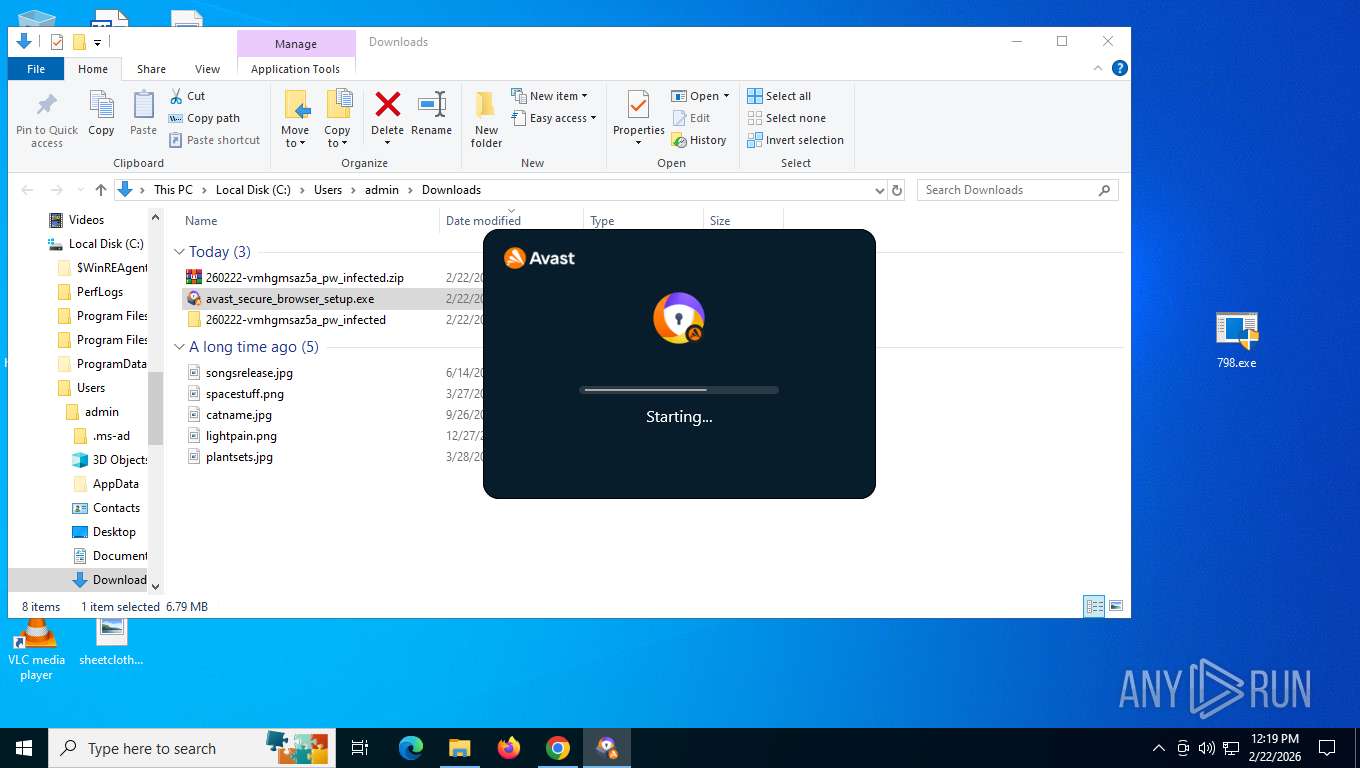1360x768 pixels.
Task: Launch Firefox from taskbar
Action: tap(509, 748)
